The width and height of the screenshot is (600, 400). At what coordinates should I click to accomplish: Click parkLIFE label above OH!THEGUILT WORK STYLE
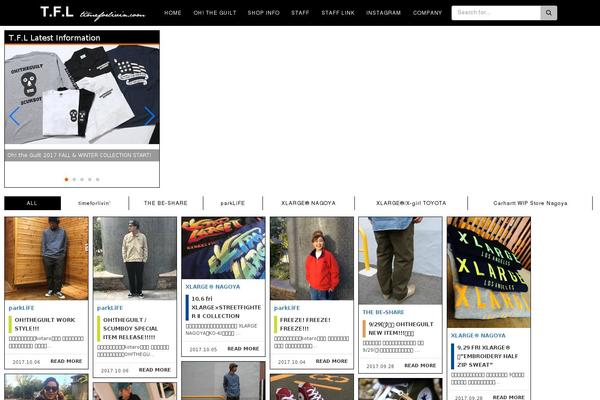coord(21,308)
